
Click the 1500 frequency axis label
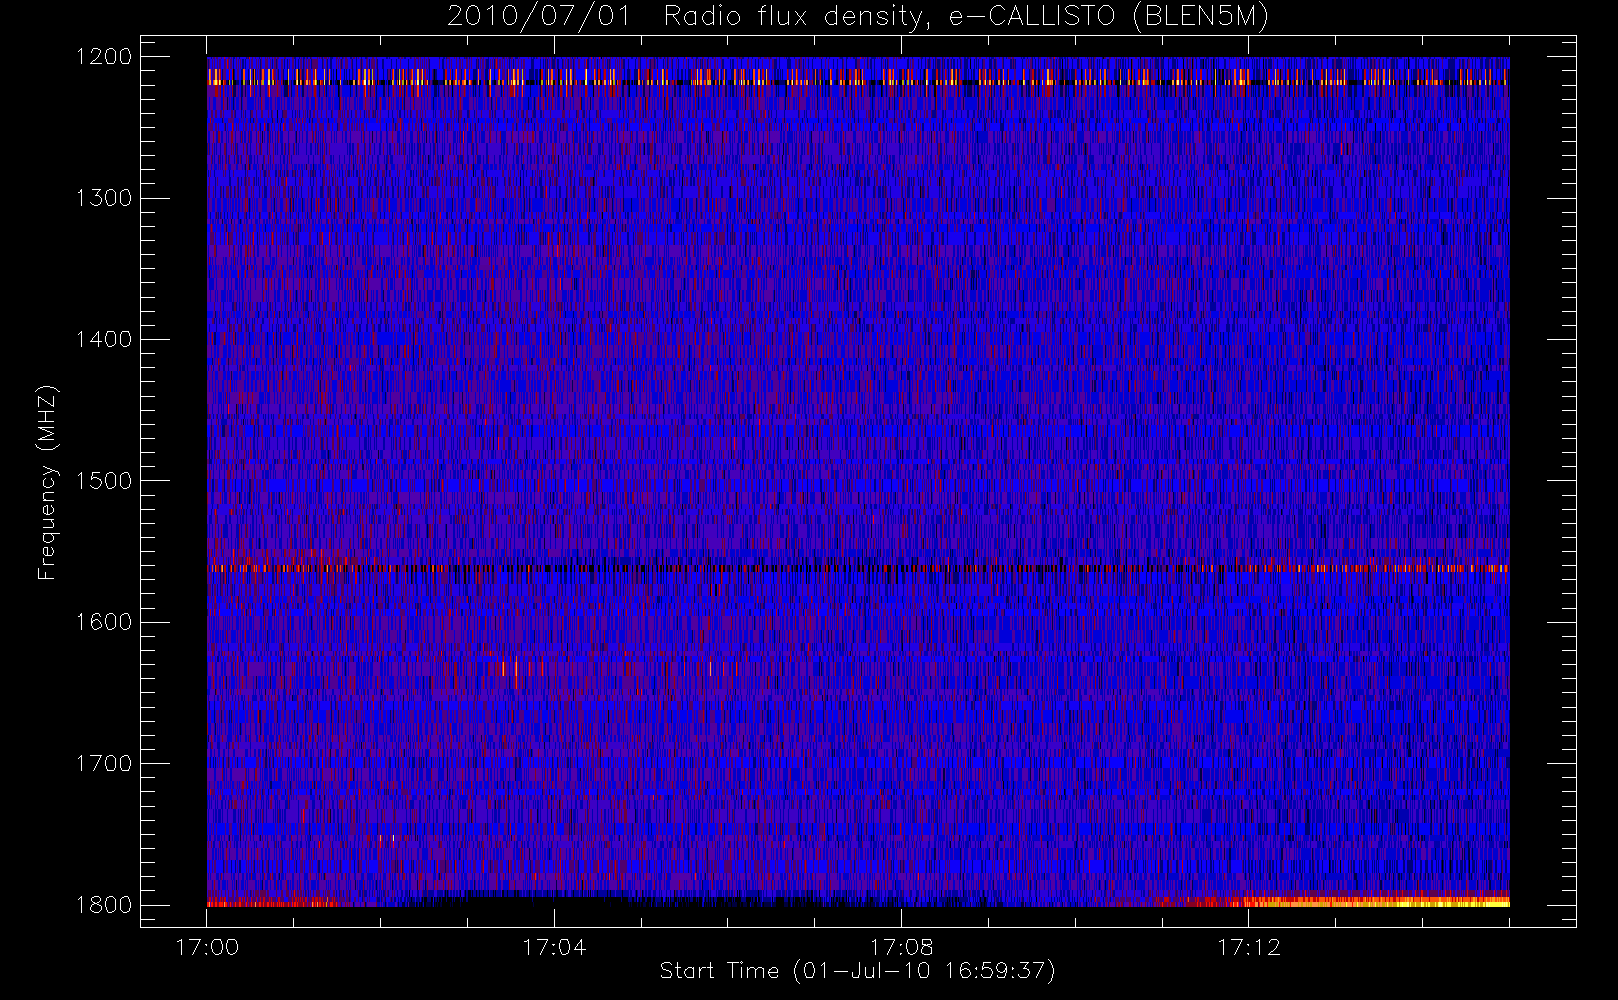tap(104, 481)
